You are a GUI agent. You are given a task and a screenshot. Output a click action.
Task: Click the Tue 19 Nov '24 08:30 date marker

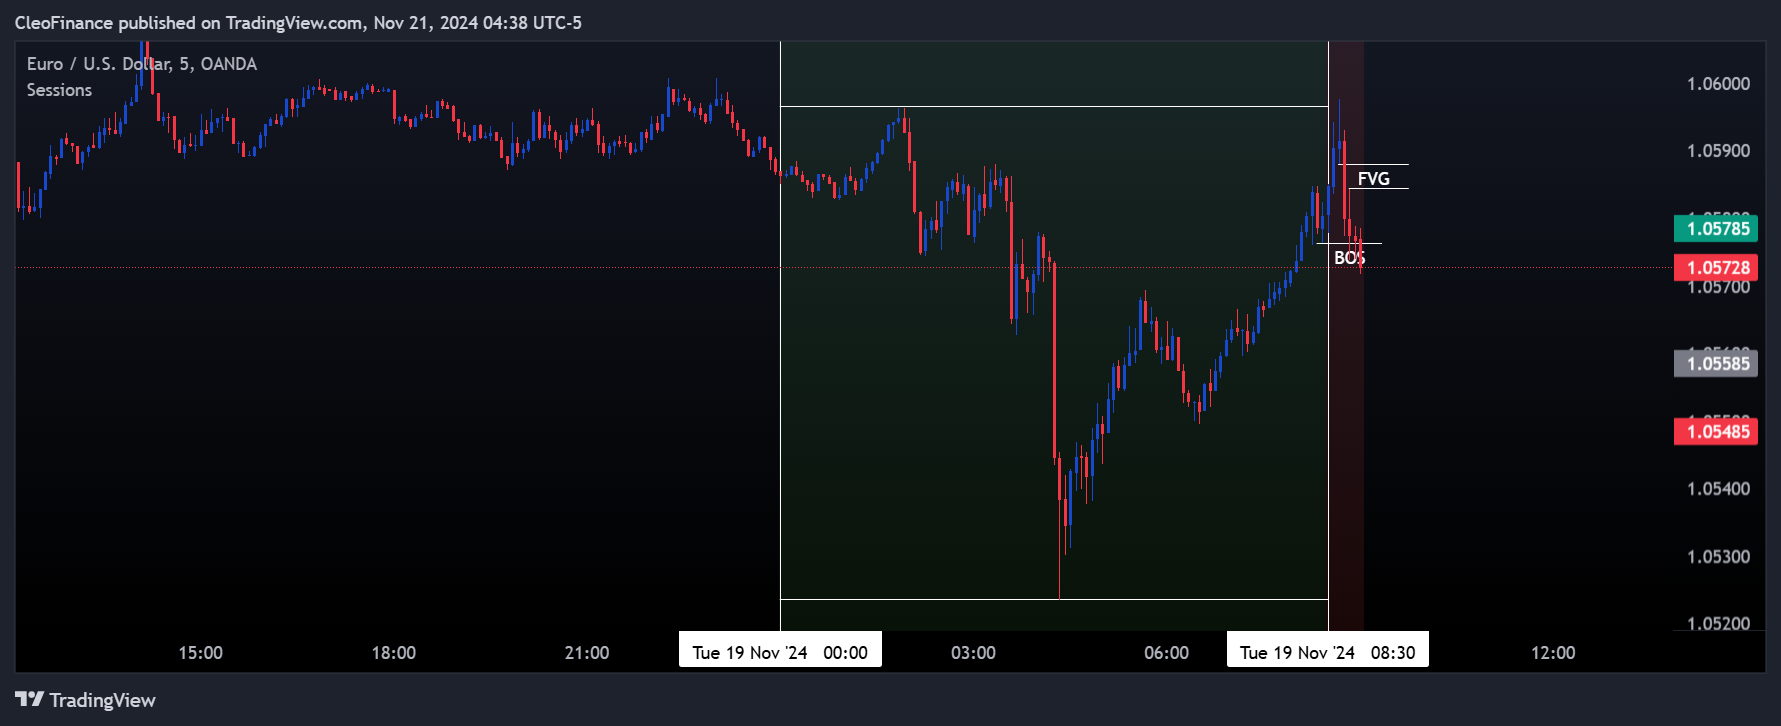click(1328, 649)
